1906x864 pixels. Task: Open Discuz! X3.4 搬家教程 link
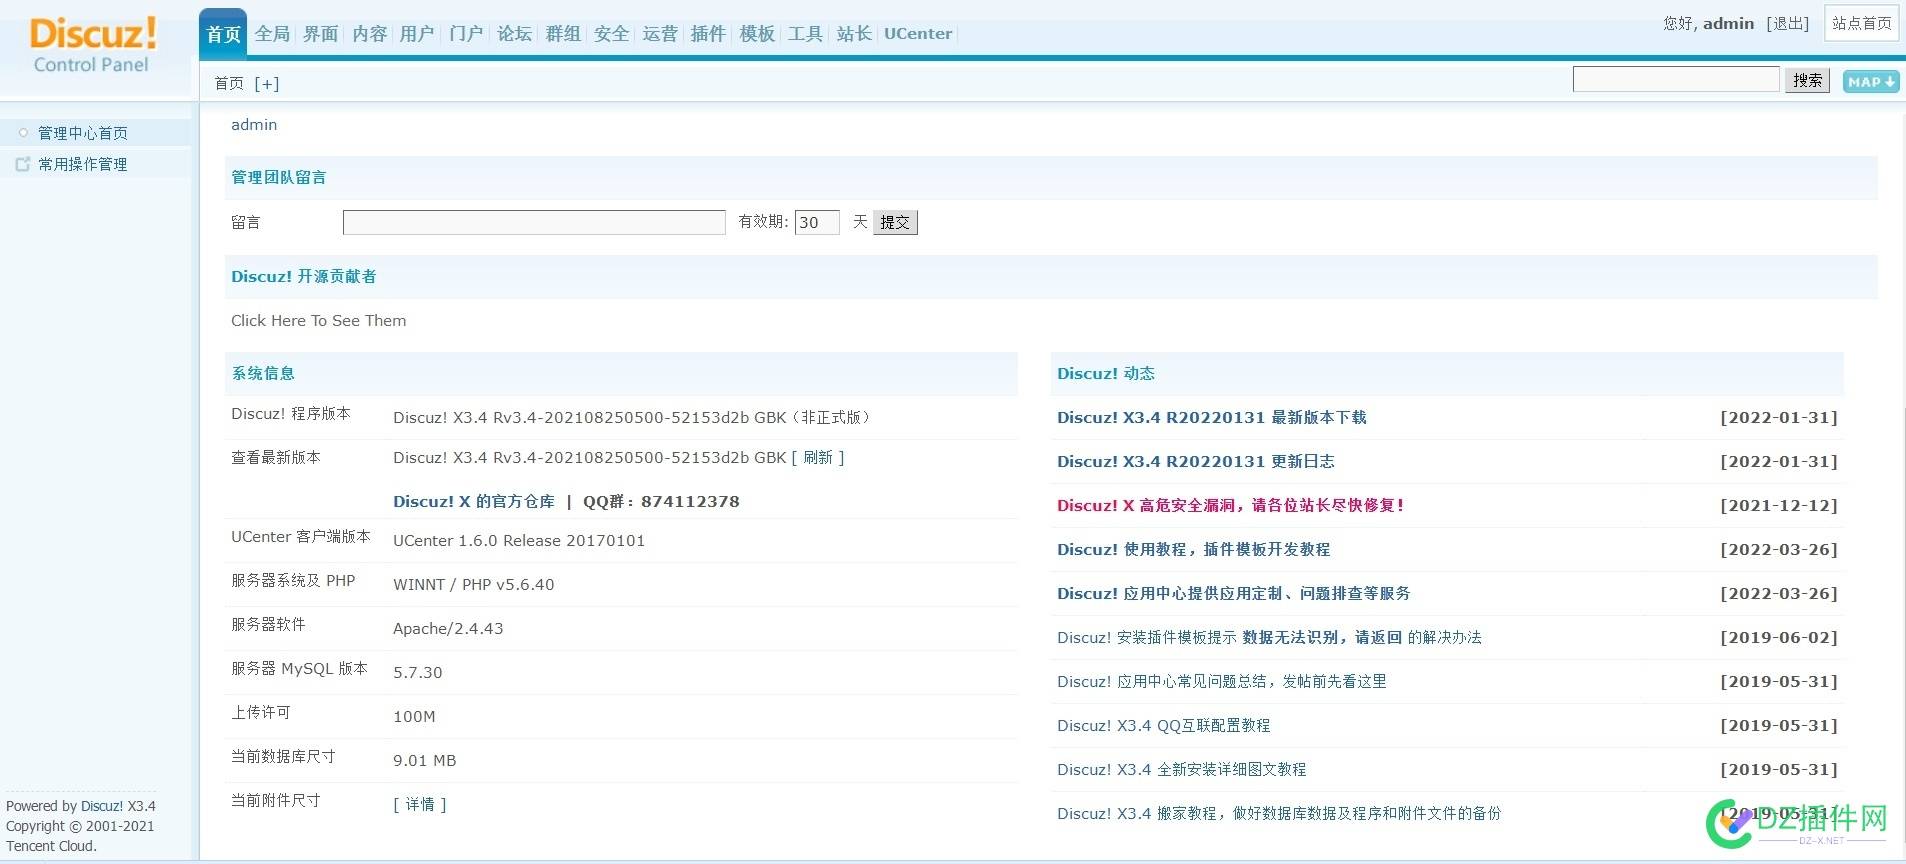(1279, 814)
